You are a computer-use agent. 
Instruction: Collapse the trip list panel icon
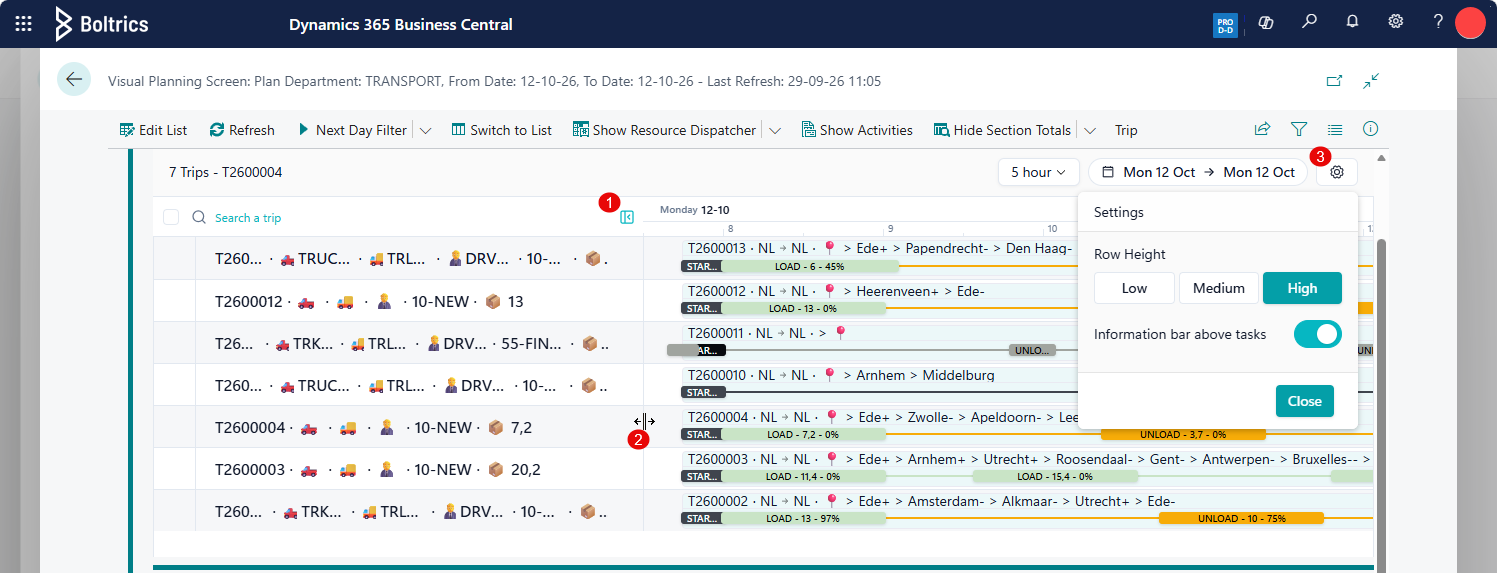[627, 217]
